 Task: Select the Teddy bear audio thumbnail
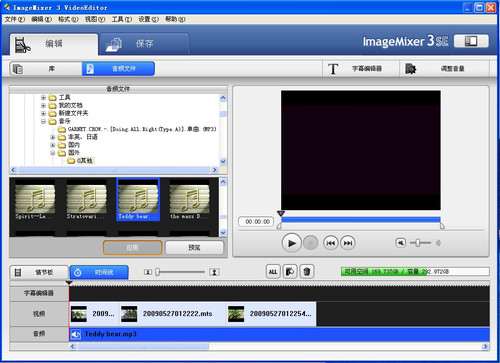(x=138, y=200)
